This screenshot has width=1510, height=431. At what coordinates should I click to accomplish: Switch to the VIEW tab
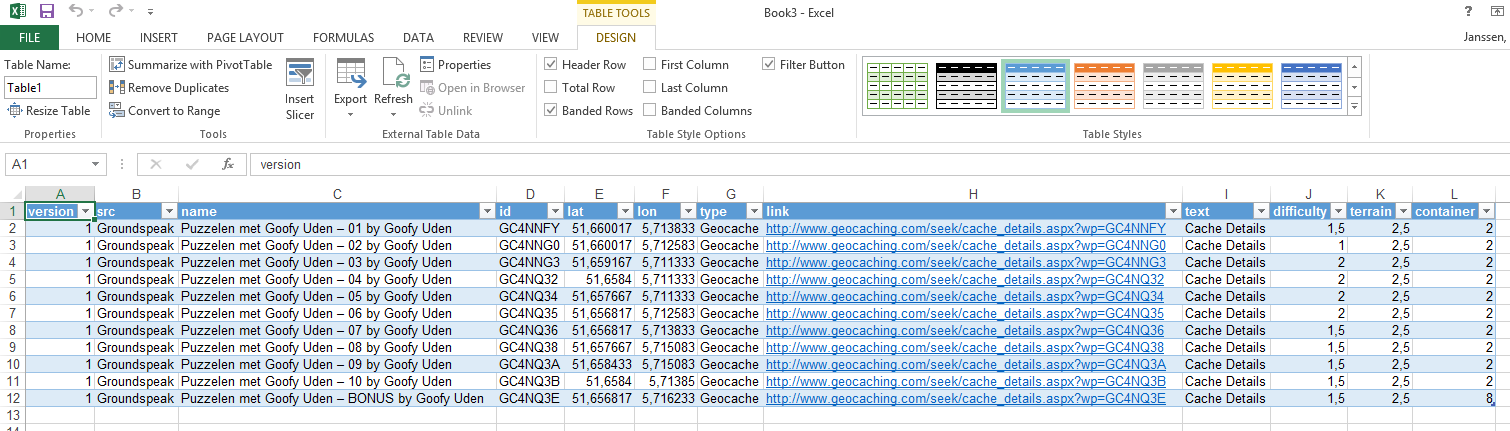(545, 38)
